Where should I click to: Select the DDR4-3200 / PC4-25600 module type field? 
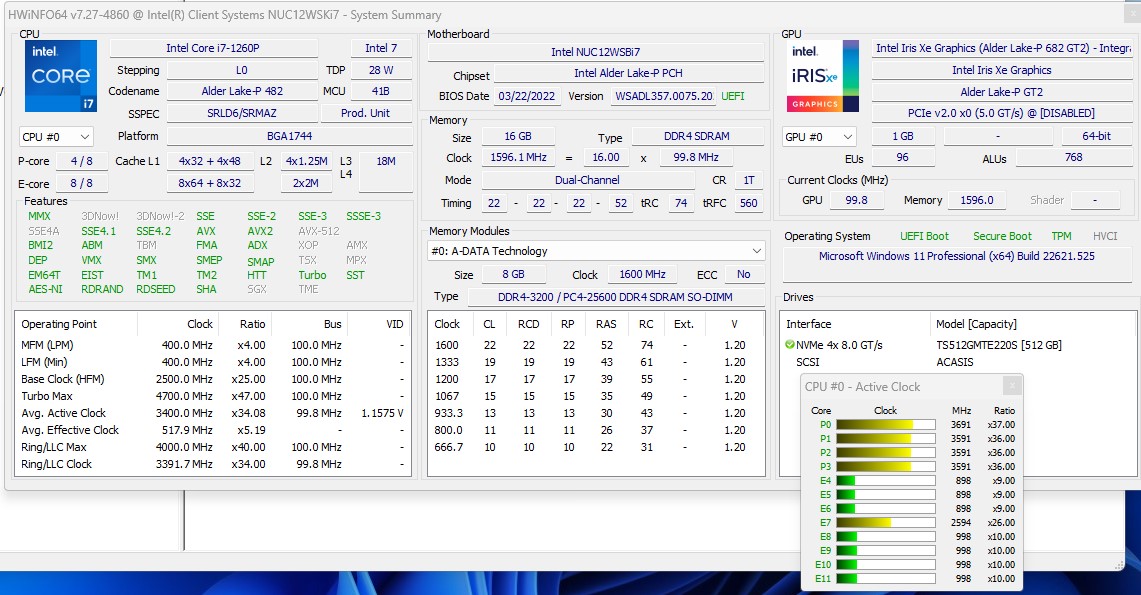coord(616,297)
